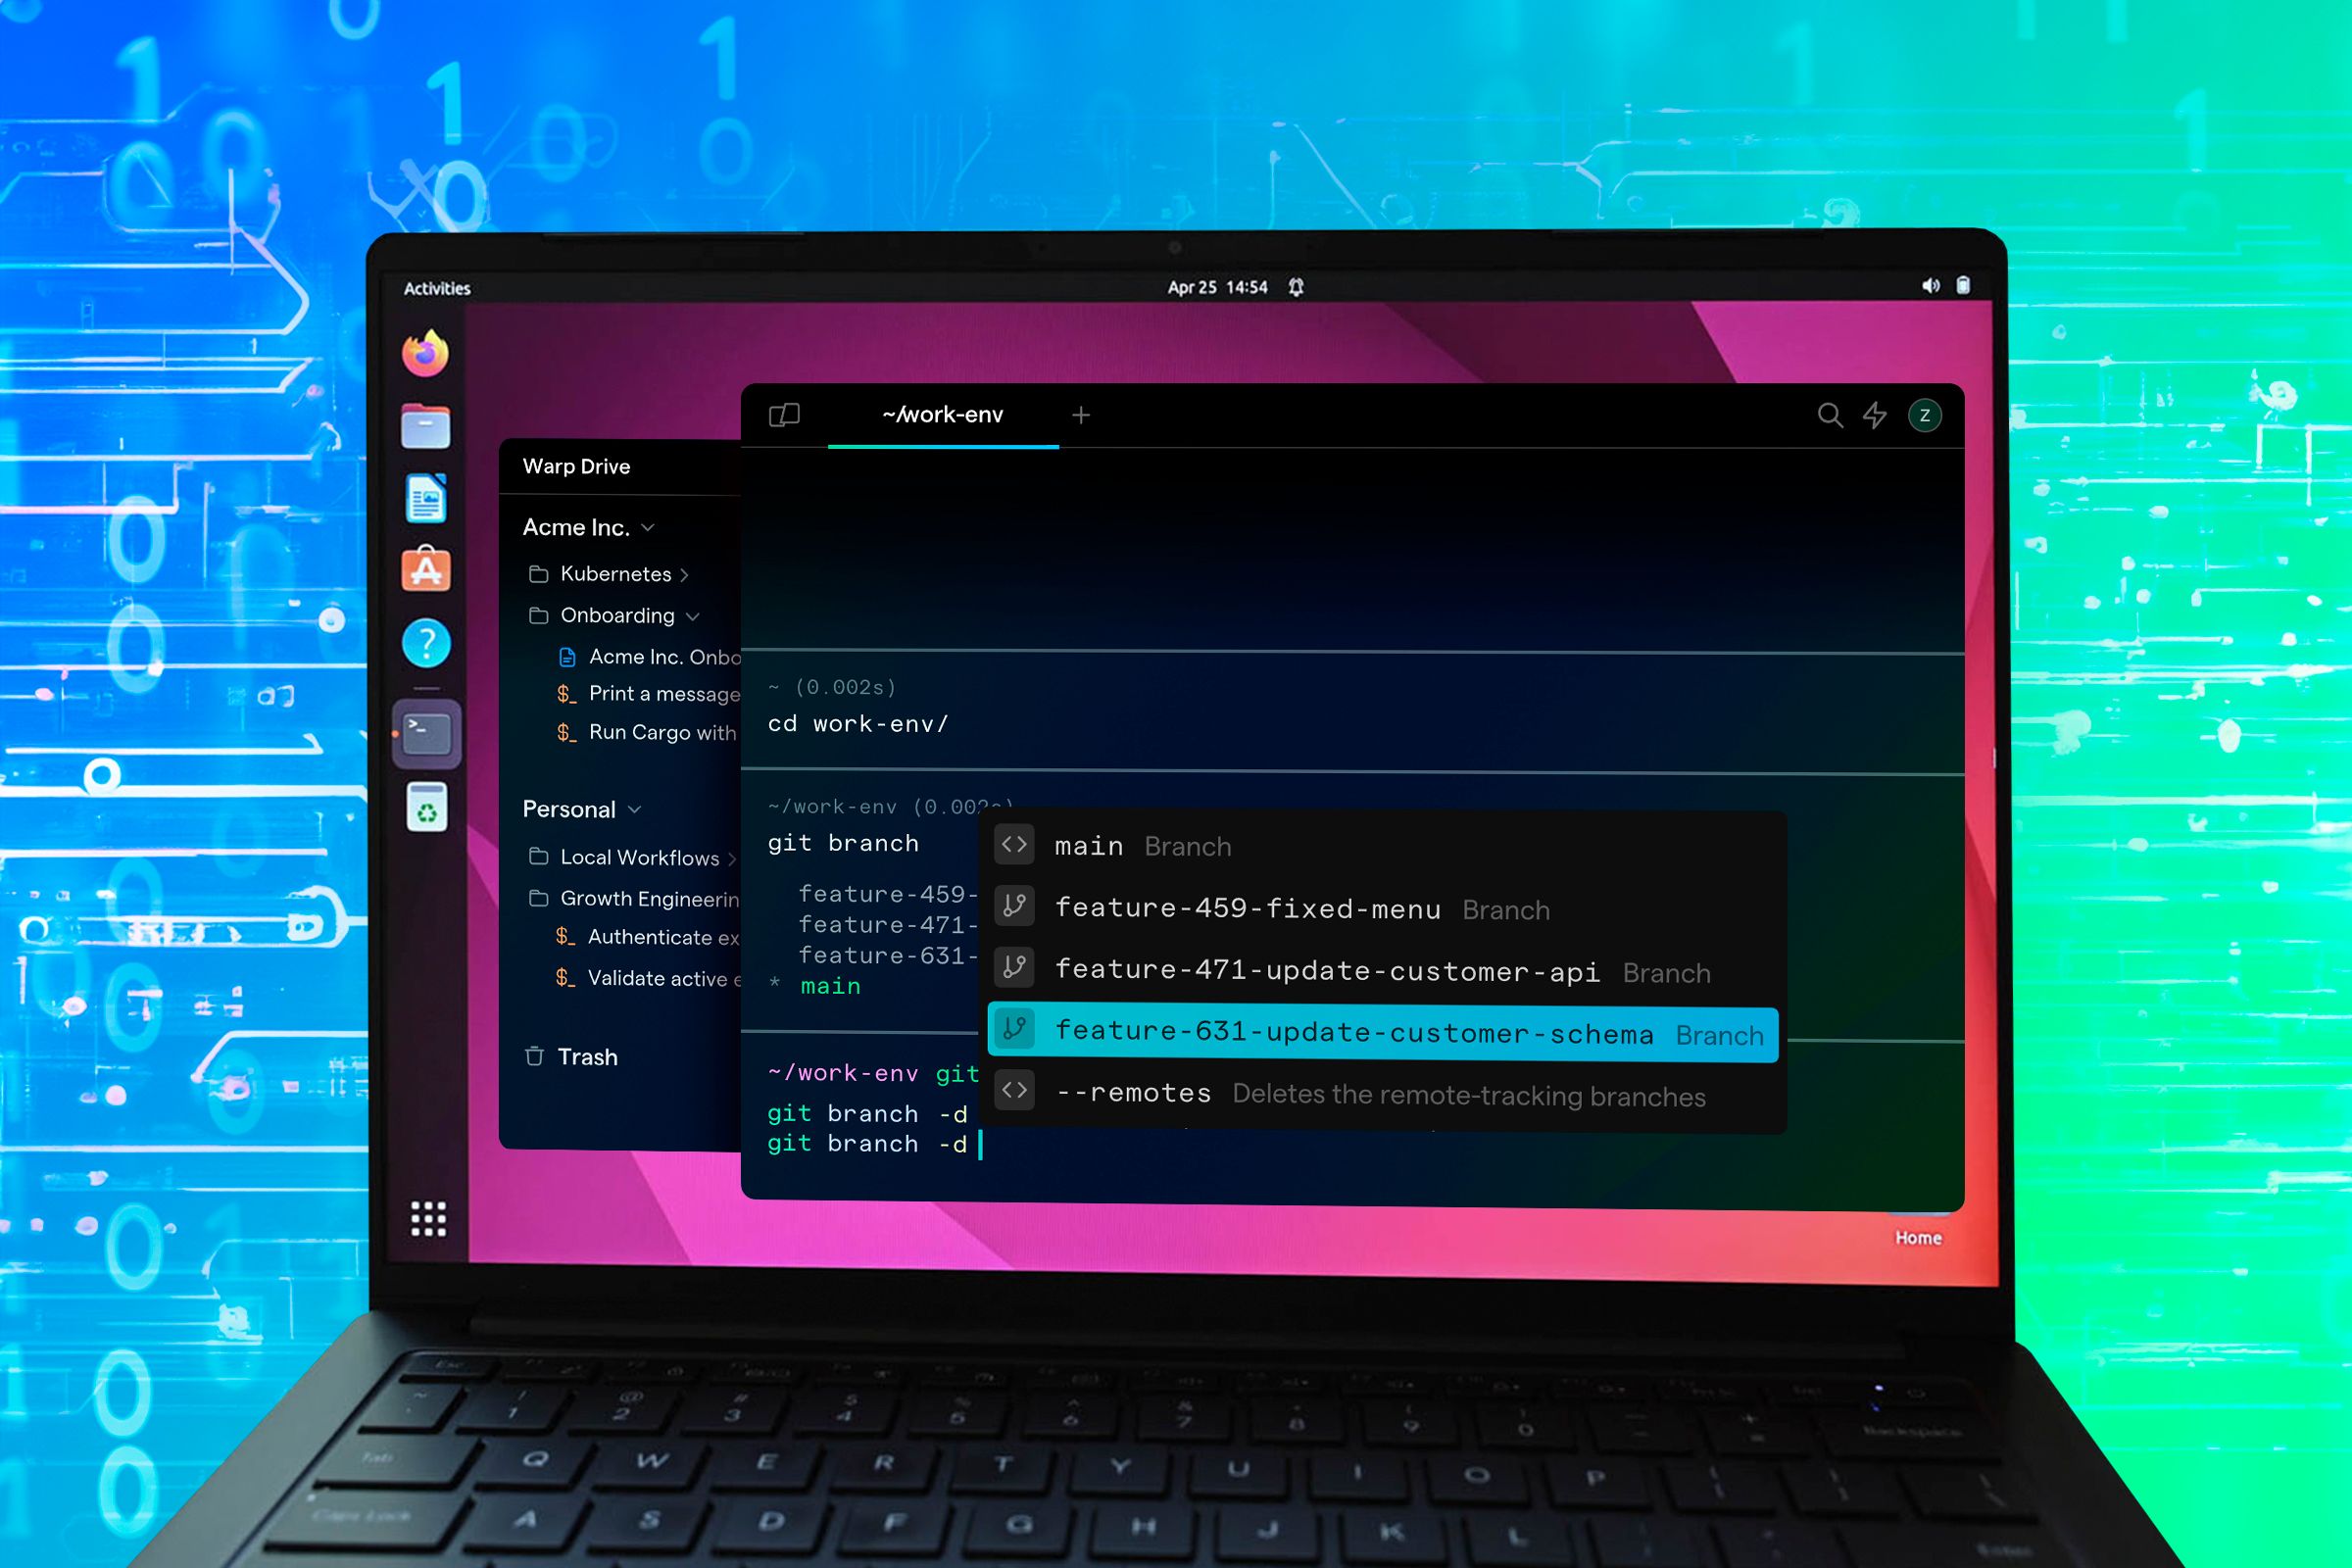Open the Trash section in Warp Drive

pos(586,1057)
